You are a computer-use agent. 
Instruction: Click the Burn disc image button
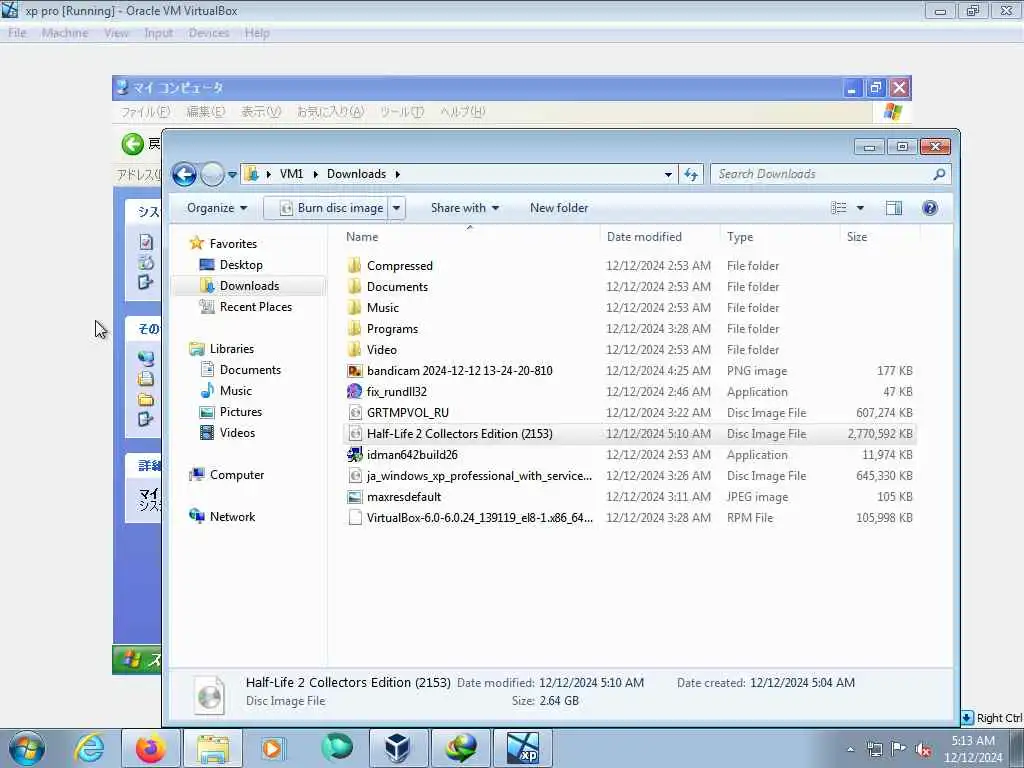click(331, 208)
